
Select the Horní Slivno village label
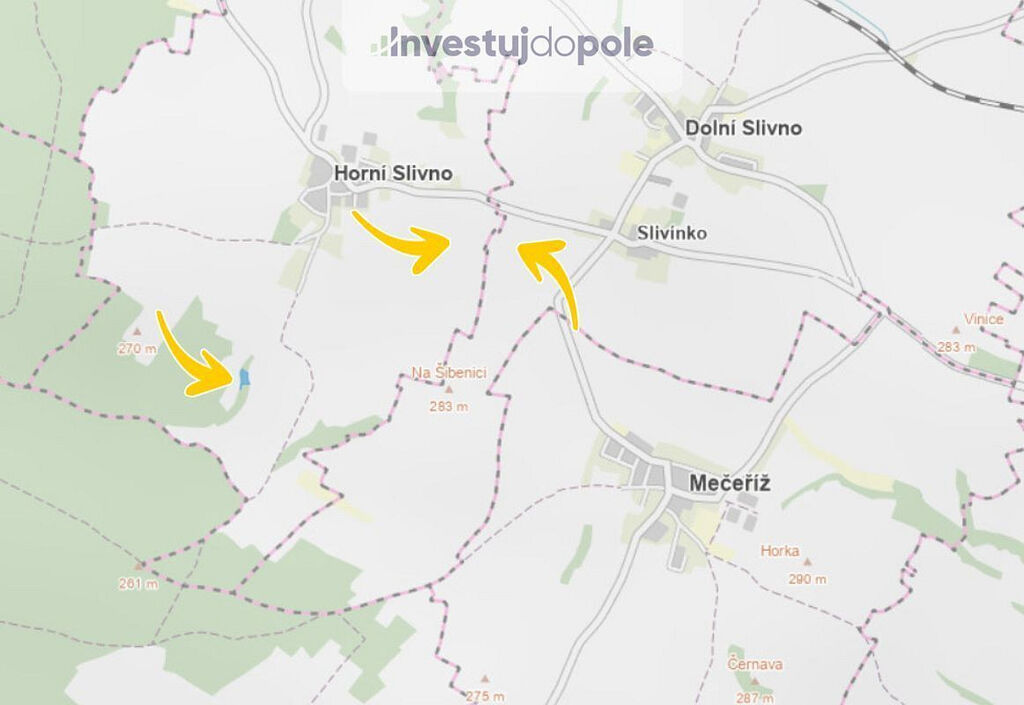coord(393,174)
